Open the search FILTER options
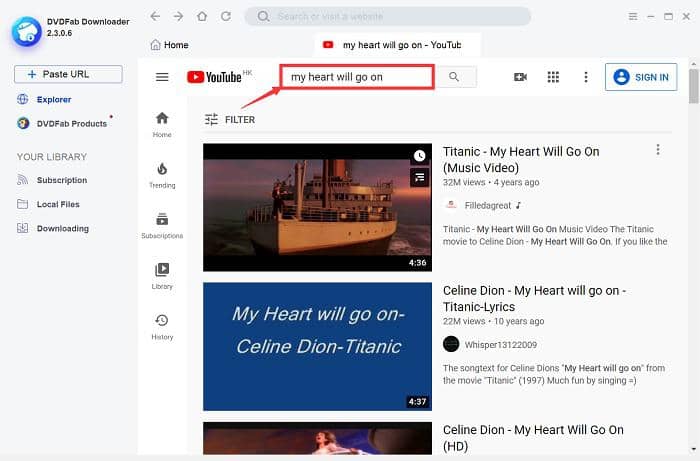The image size is (700, 461). pos(230,120)
